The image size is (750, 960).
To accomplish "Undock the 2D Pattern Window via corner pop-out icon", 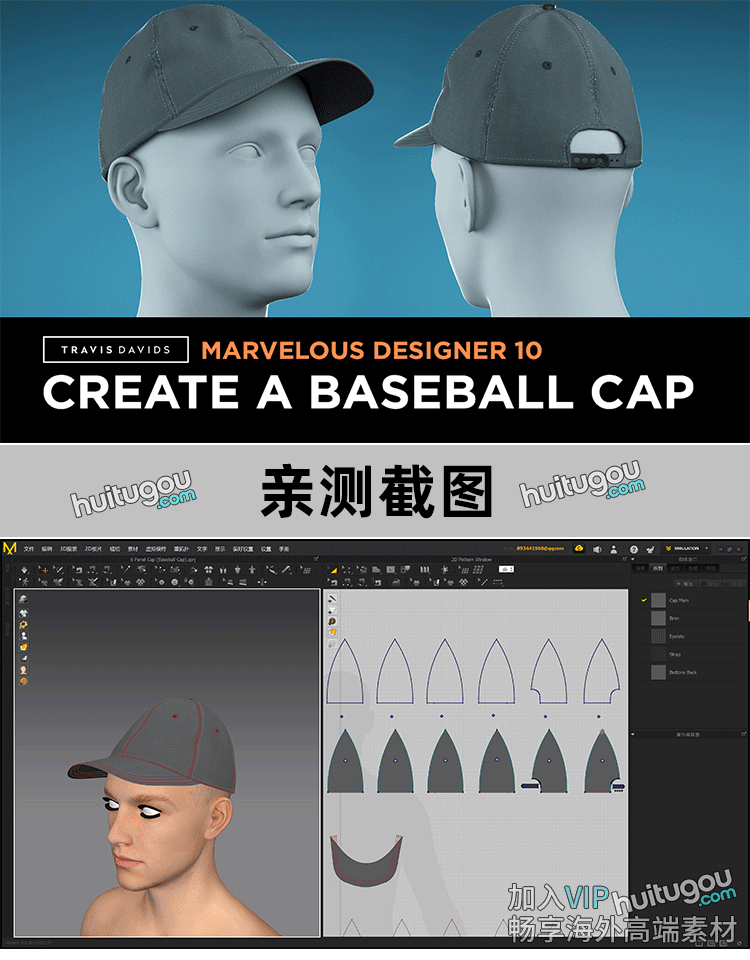I will click(624, 558).
